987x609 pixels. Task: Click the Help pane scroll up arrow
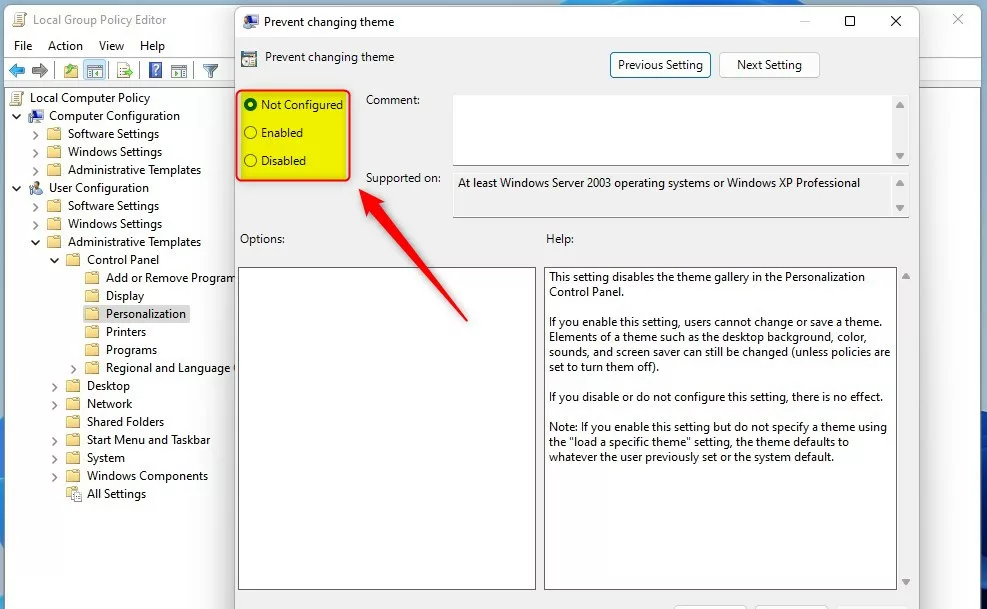(x=906, y=276)
